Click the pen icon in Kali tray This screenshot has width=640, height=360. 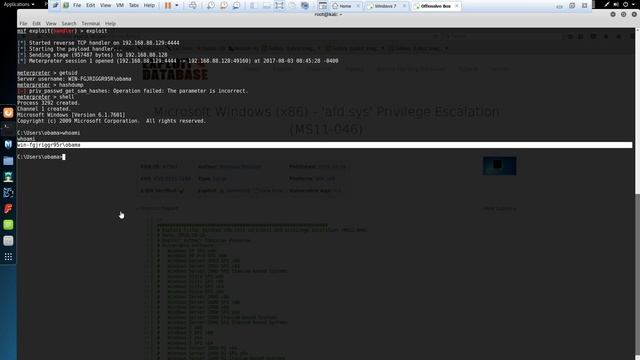607,4
